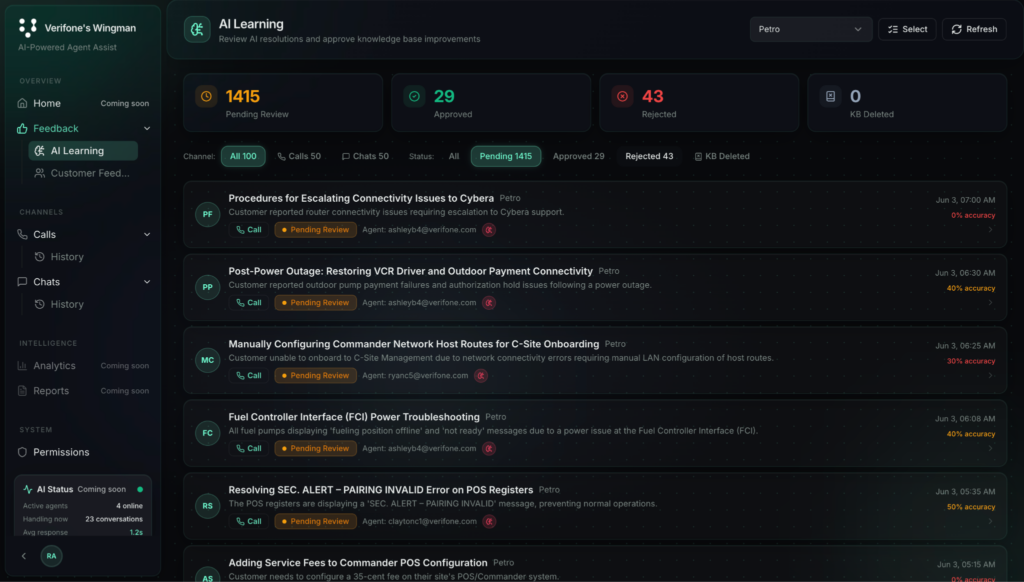Open the SEC. ALERT PAIRING INVALID row arrow
The height and width of the screenshot is (582, 1024).
click(x=991, y=521)
